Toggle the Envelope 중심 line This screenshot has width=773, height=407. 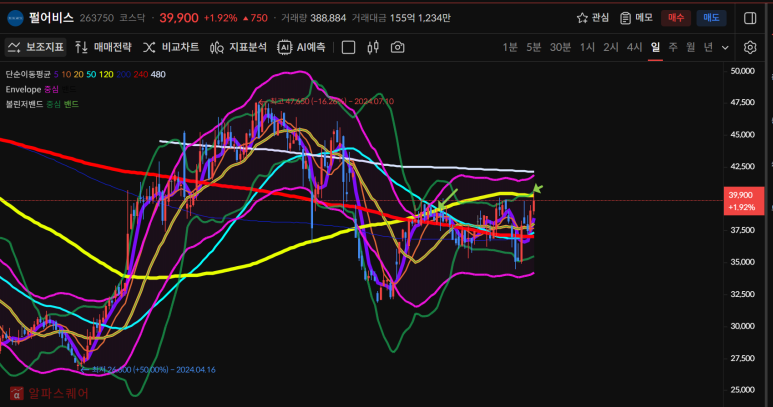click(51, 89)
